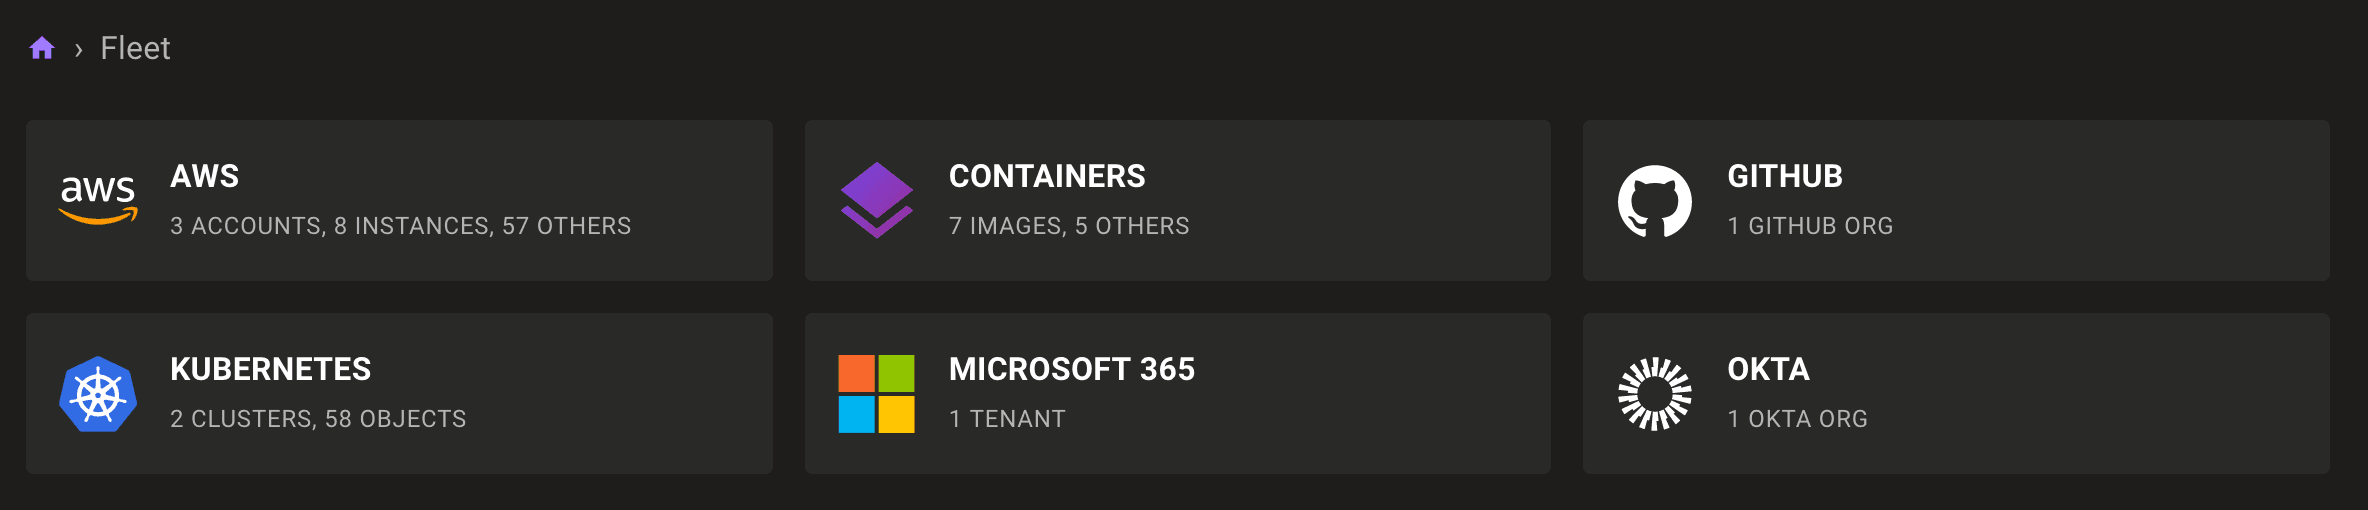Click the Okta sunburst logo
The height and width of the screenshot is (510, 2368).
1655,394
